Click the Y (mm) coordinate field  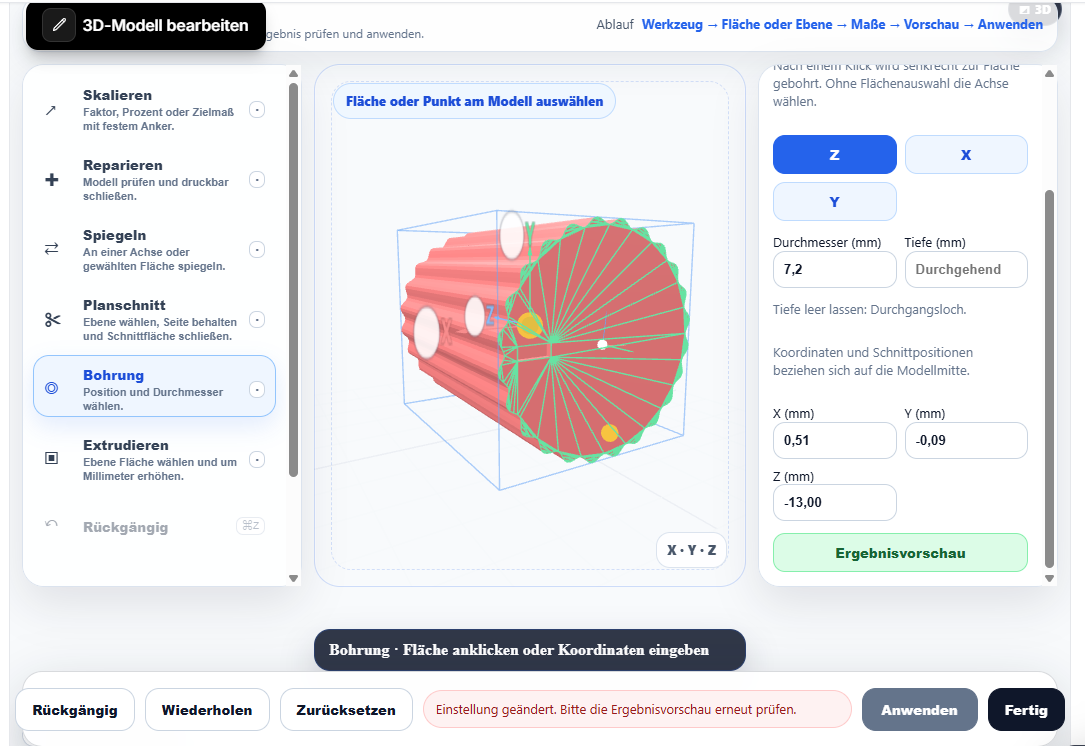(966, 440)
